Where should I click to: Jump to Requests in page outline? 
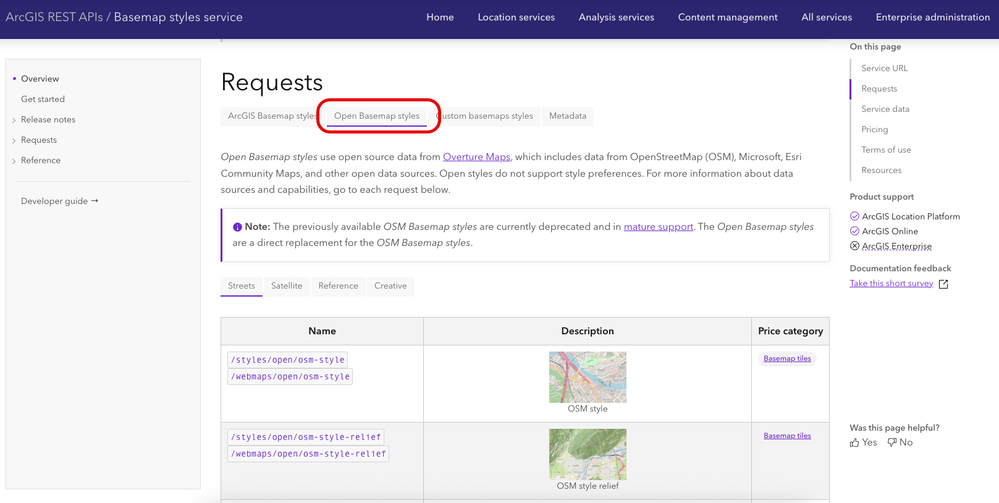(879, 89)
